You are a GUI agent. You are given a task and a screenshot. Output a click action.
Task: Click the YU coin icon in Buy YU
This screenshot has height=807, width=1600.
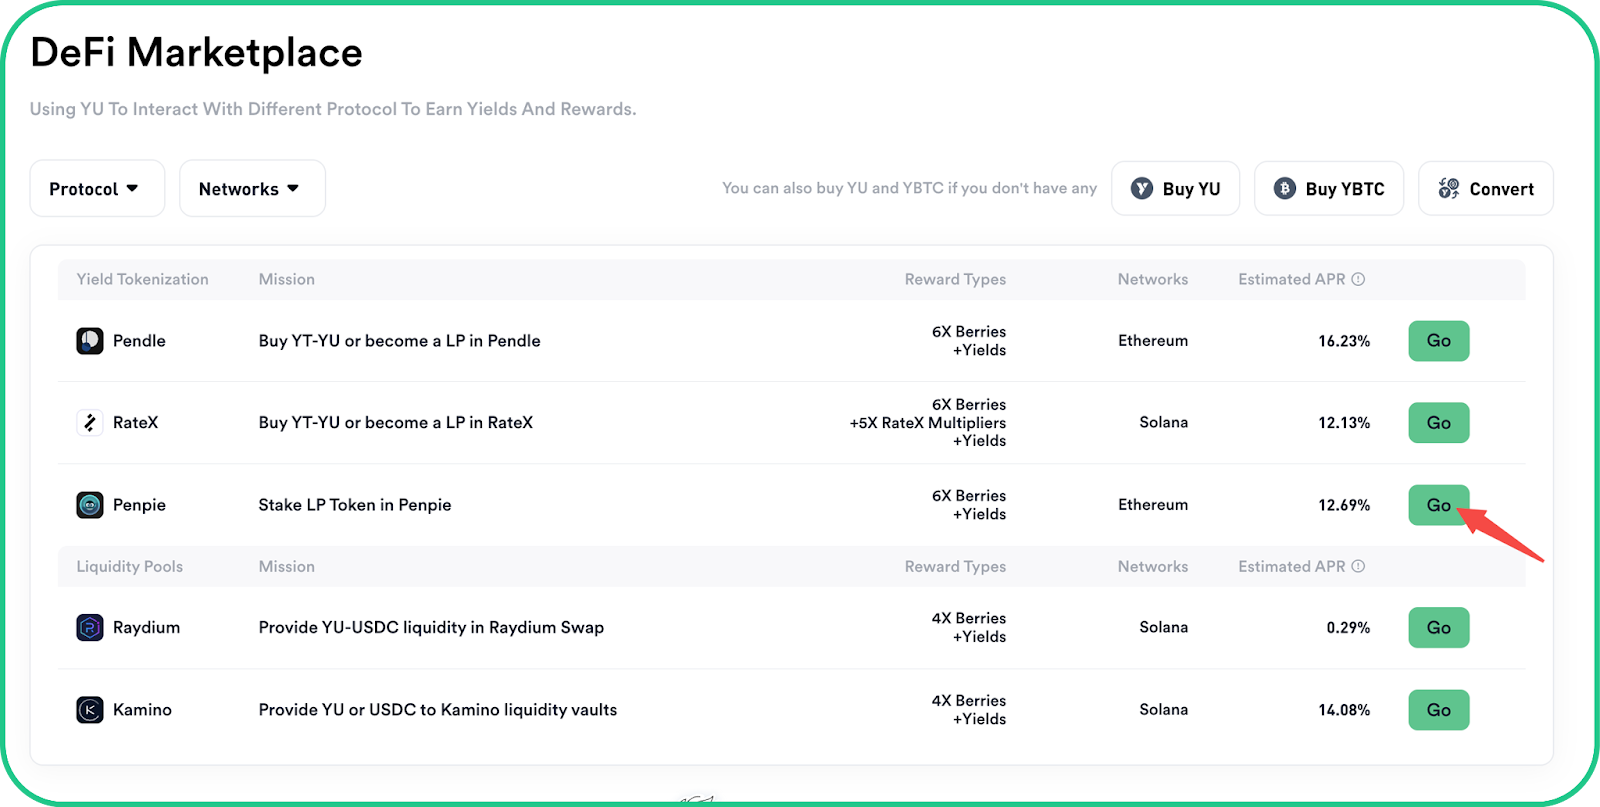pos(1142,188)
